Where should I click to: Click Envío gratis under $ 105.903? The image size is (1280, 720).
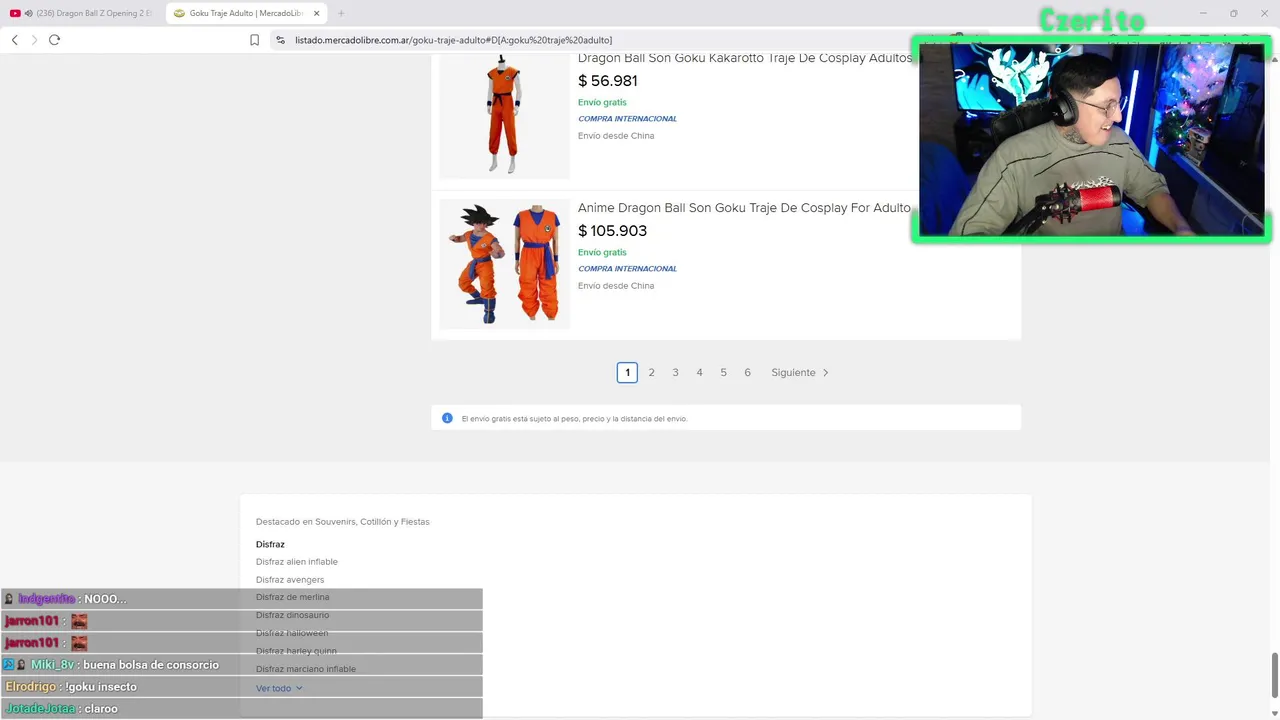click(602, 252)
